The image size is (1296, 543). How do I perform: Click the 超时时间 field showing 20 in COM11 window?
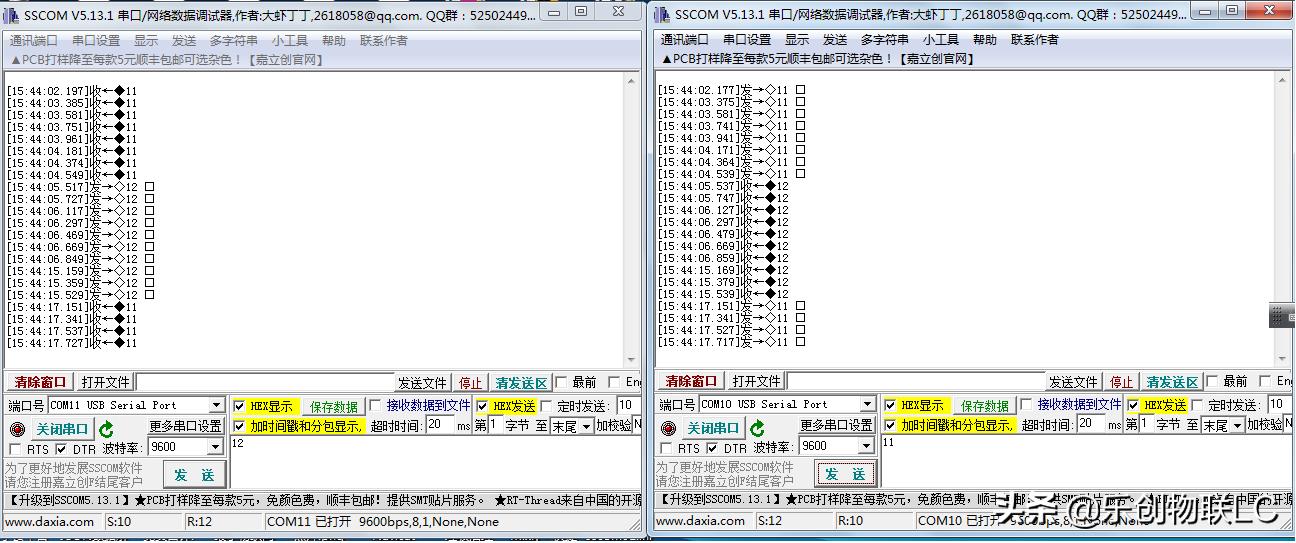pos(440,425)
